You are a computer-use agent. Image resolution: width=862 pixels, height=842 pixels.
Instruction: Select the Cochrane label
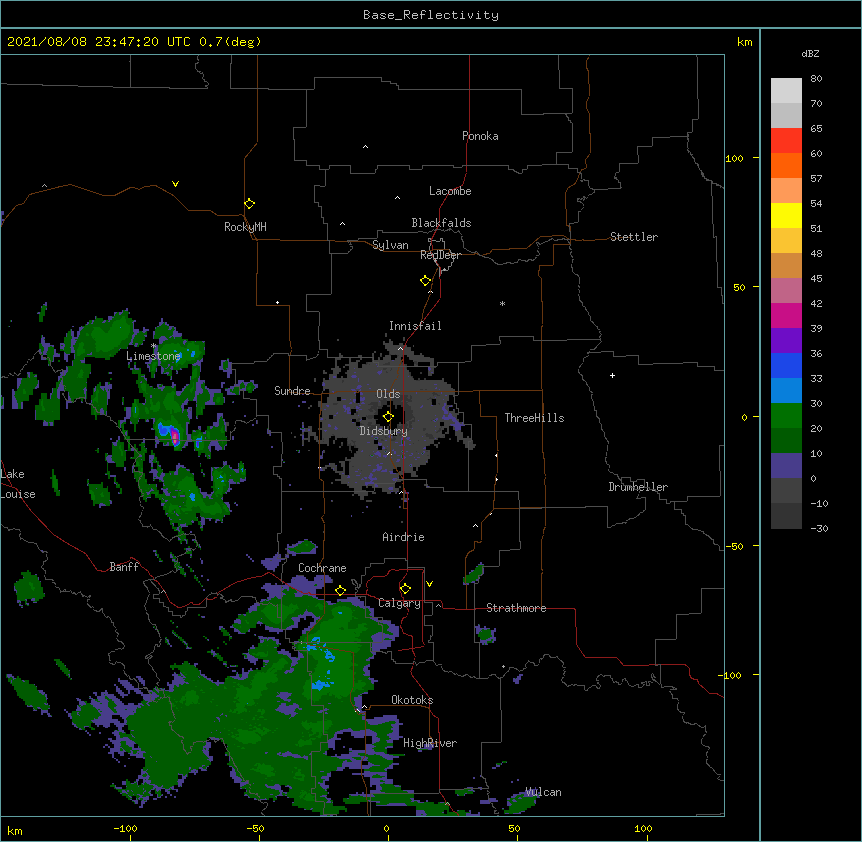[x=322, y=568]
